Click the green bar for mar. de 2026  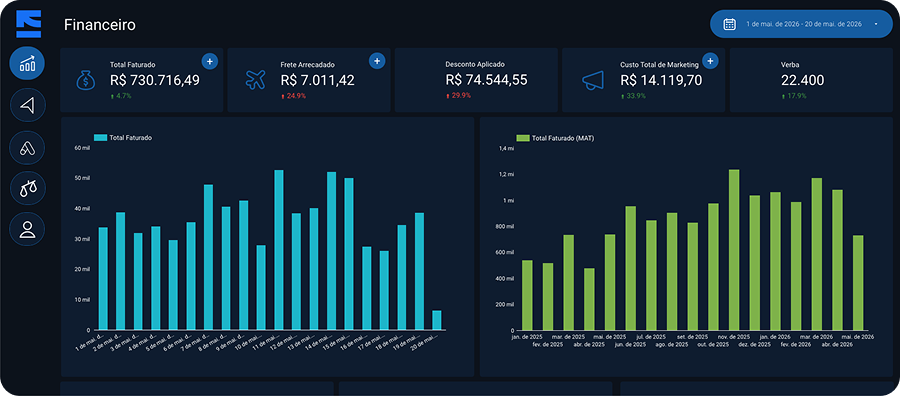[817, 254]
